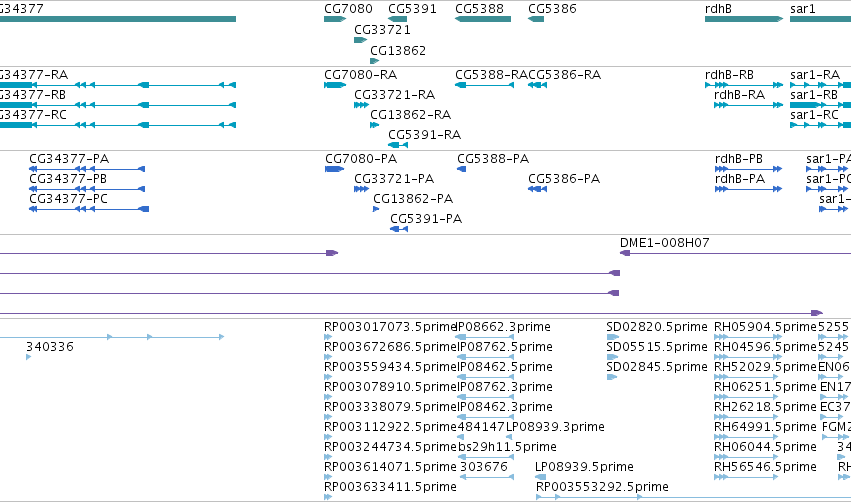
Task: Select the 303676 feature label
Action: 484,467
